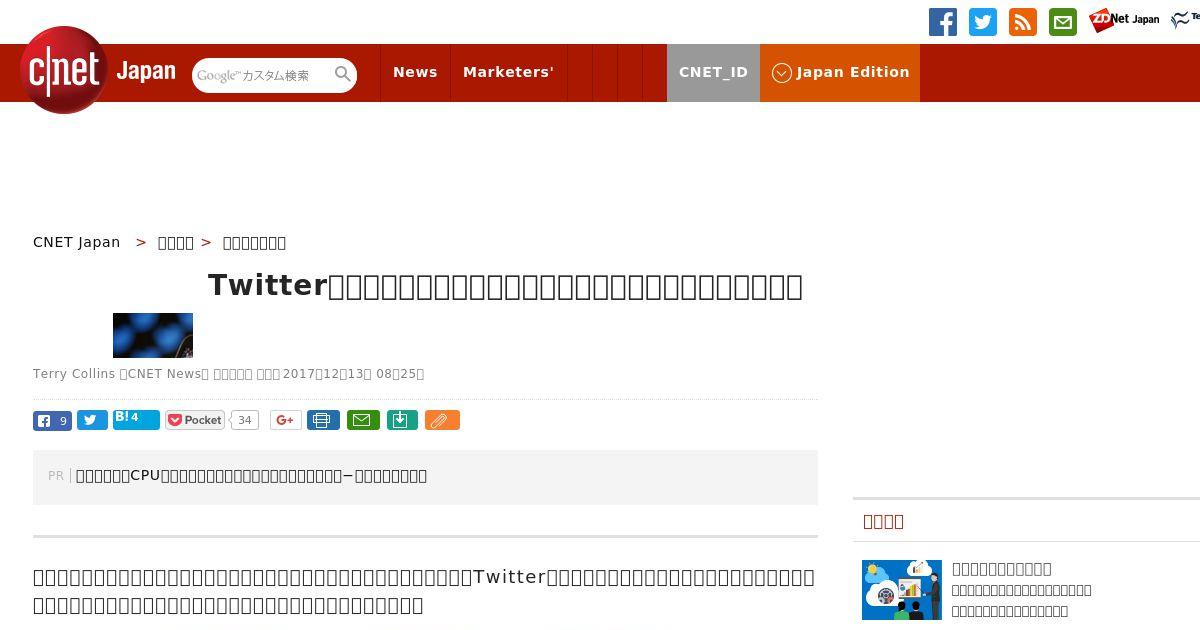
Task: Open the Japan Edition dropdown
Action: 840,73
